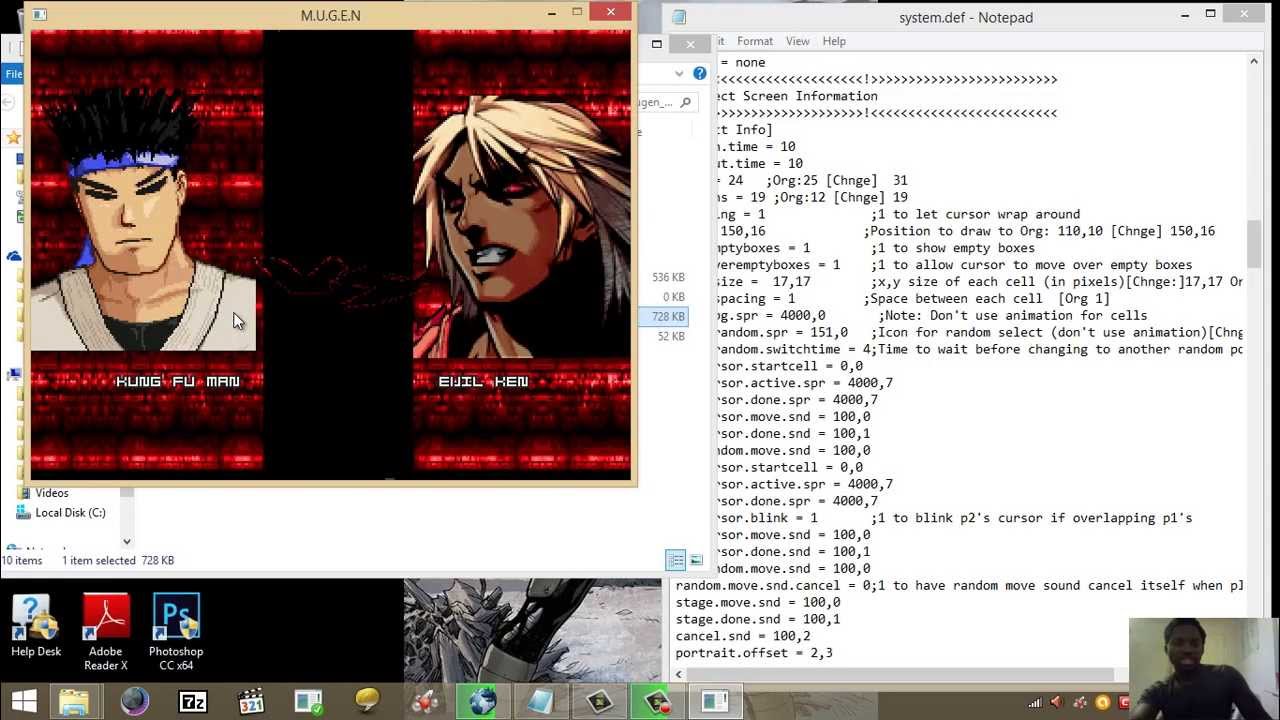Image resolution: width=1280 pixels, height=720 pixels.
Task: Click the 'stage.move.snd = 100,0' line
Action: 758,602
